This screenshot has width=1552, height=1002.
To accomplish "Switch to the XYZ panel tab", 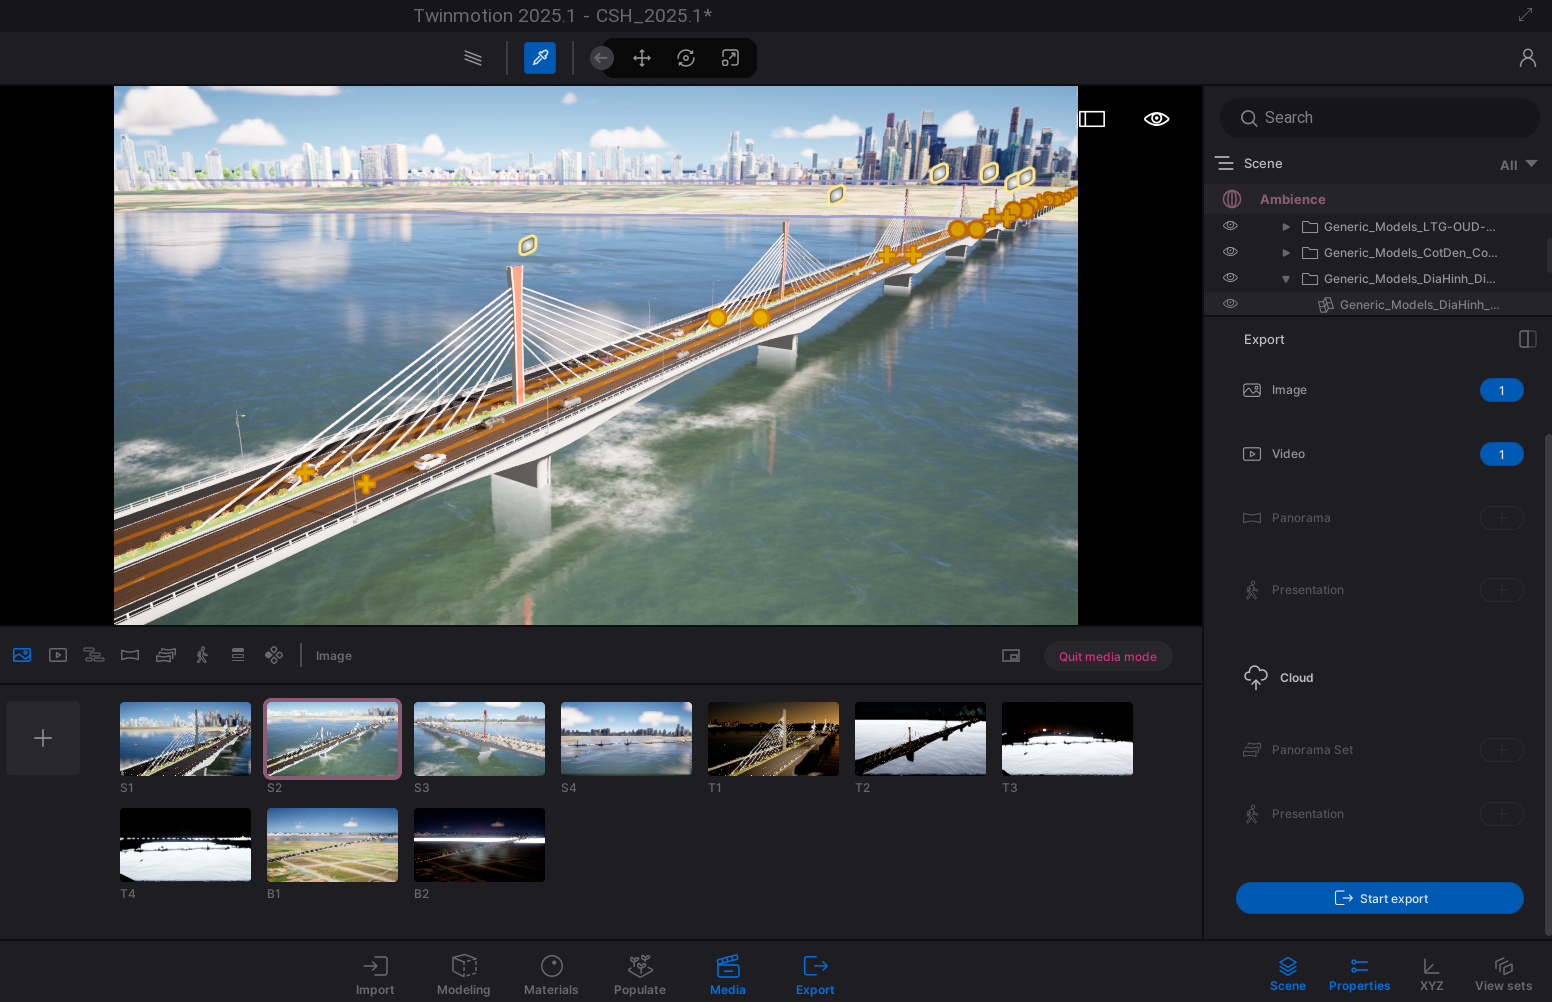I will 1431,974.
